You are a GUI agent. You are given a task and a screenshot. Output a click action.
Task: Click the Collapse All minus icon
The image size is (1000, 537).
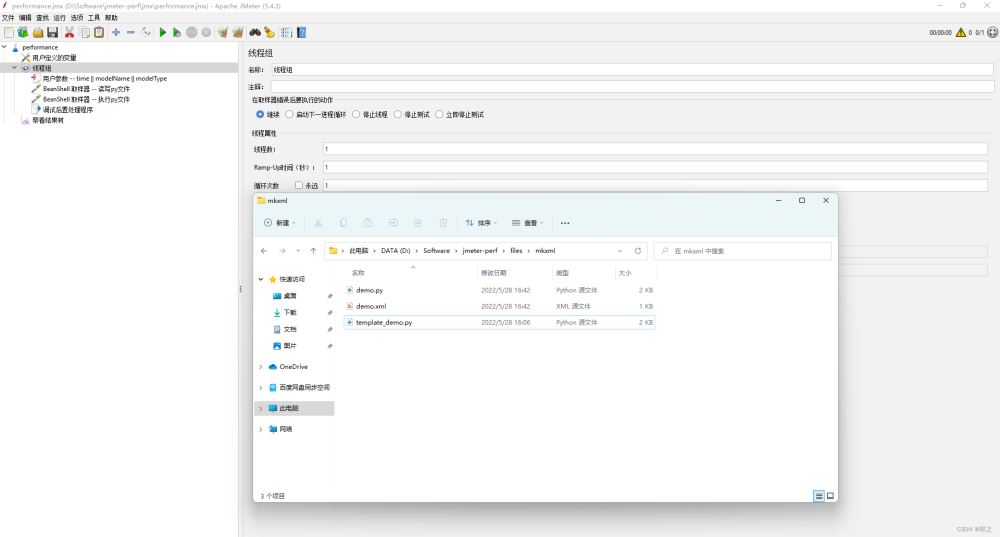click(131, 33)
